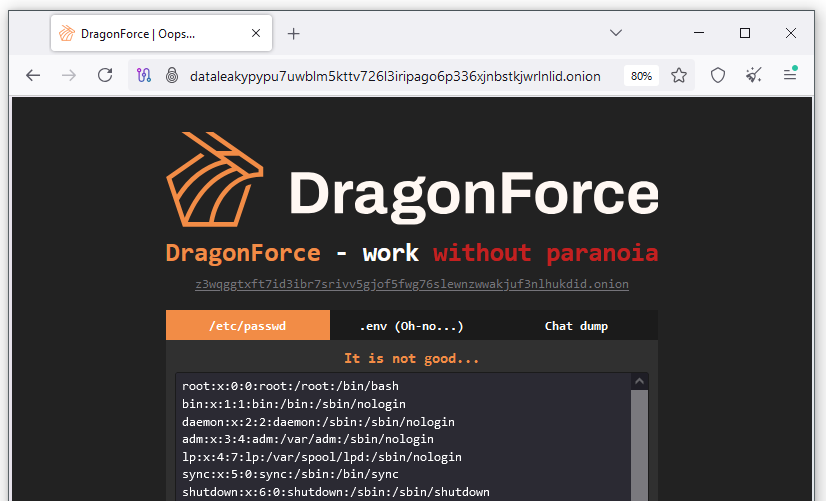Maximize the browser window
This screenshot has height=501, width=826.
pyautogui.click(x=745, y=33)
